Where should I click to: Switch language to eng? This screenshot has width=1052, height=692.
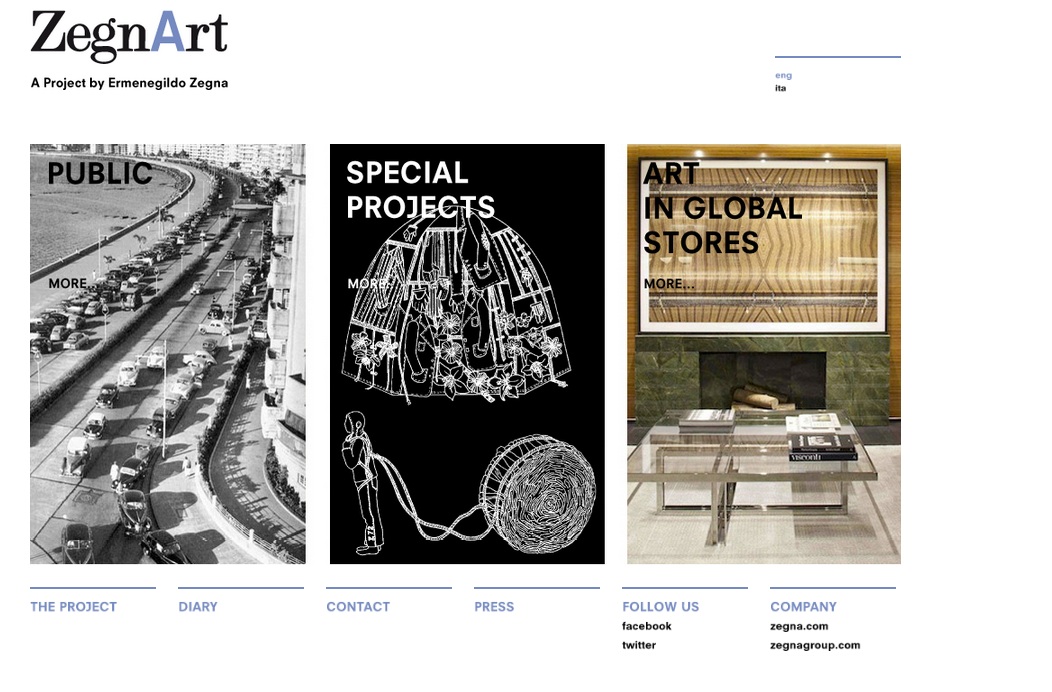pos(784,75)
